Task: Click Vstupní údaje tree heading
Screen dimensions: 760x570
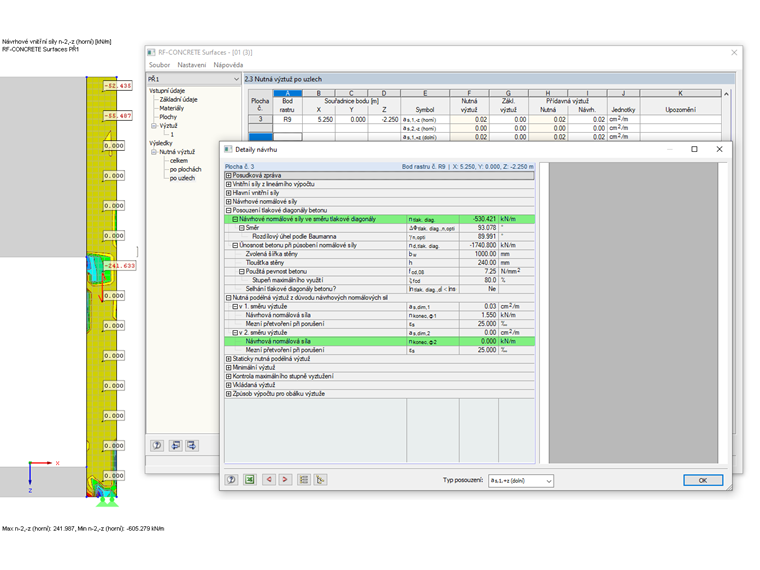Action: tap(167, 91)
